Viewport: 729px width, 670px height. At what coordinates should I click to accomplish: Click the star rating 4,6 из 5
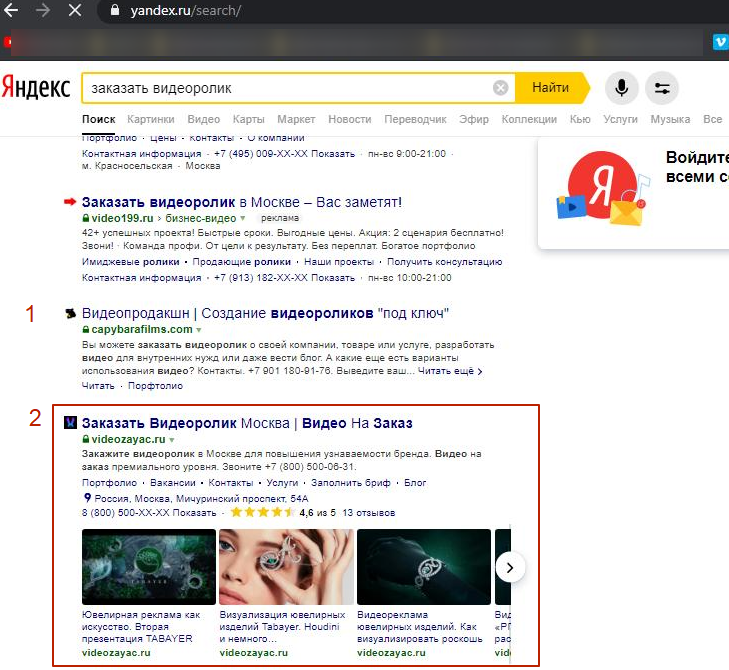(x=283, y=513)
